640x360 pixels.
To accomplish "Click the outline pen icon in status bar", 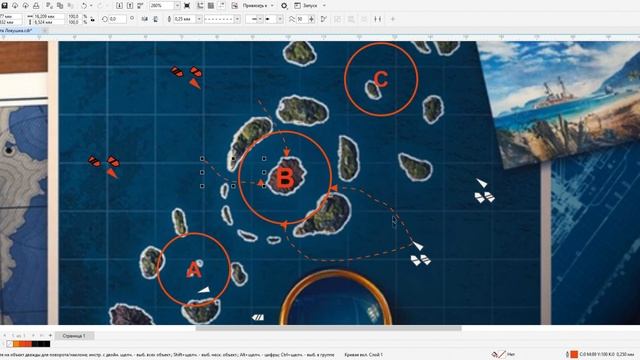I will (567, 354).
